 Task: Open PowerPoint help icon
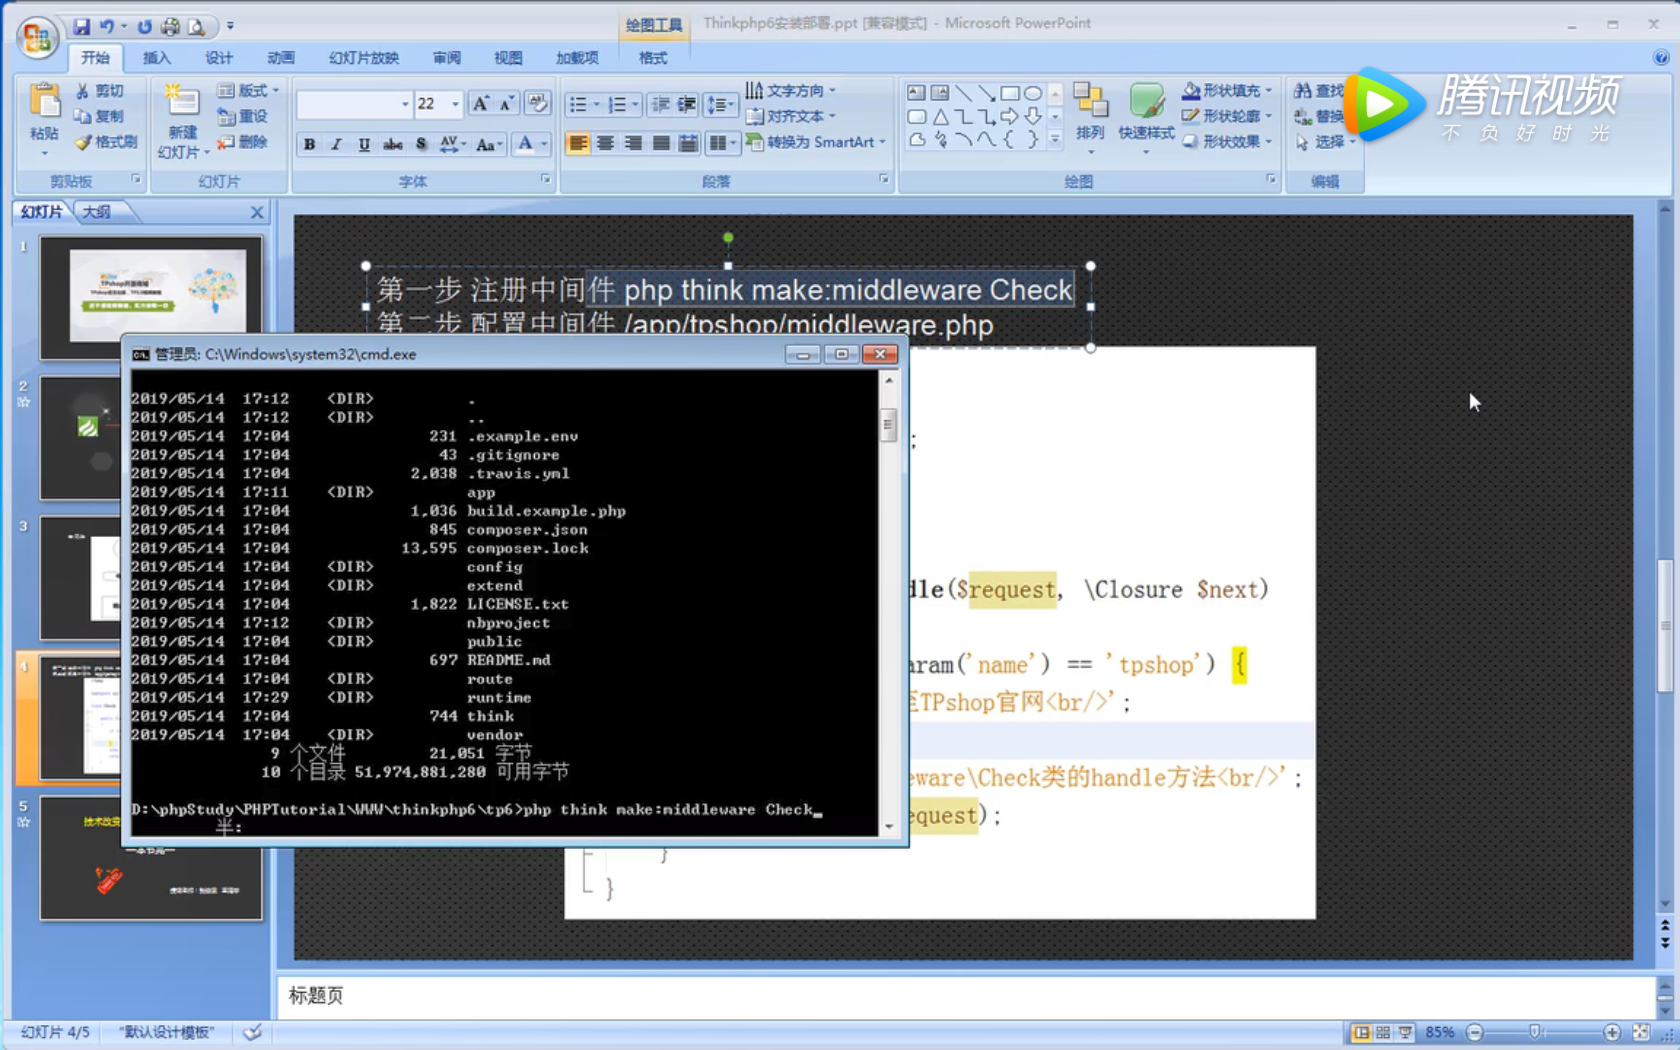coord(1661,57)
